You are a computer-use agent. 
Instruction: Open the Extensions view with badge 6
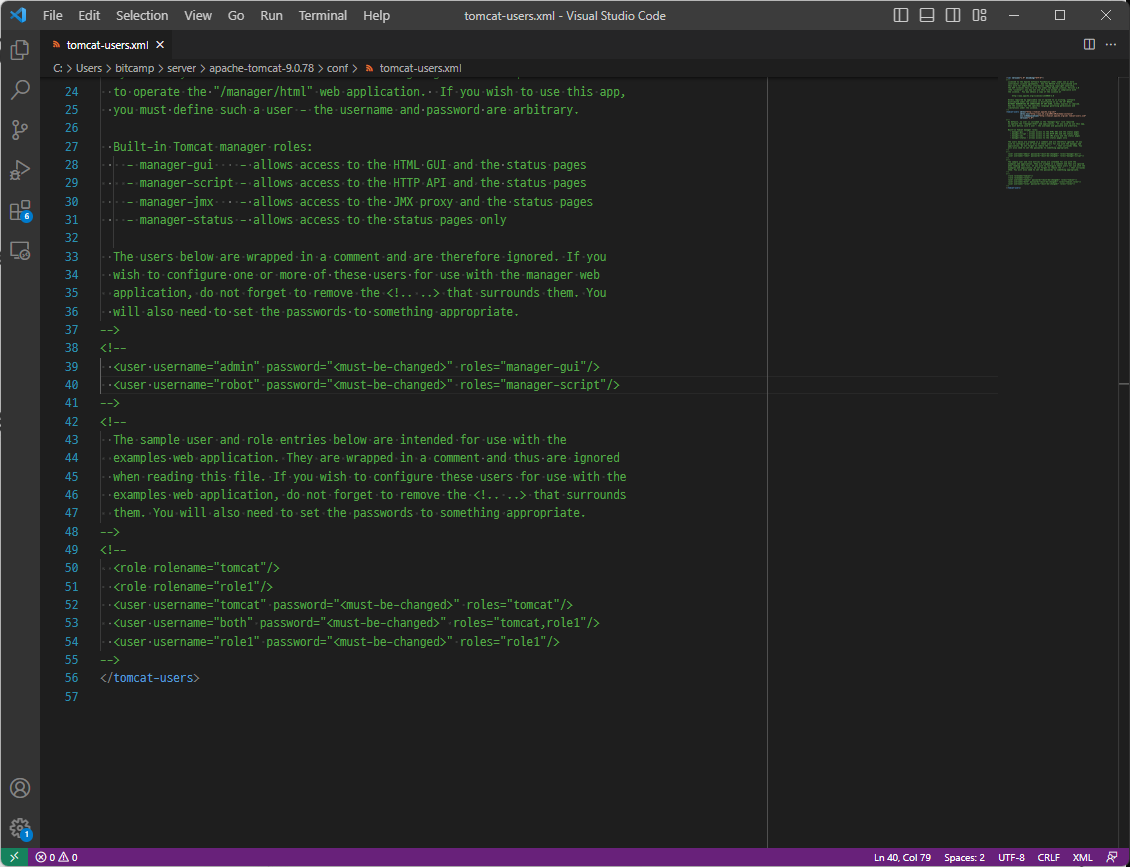coord(20,210)
